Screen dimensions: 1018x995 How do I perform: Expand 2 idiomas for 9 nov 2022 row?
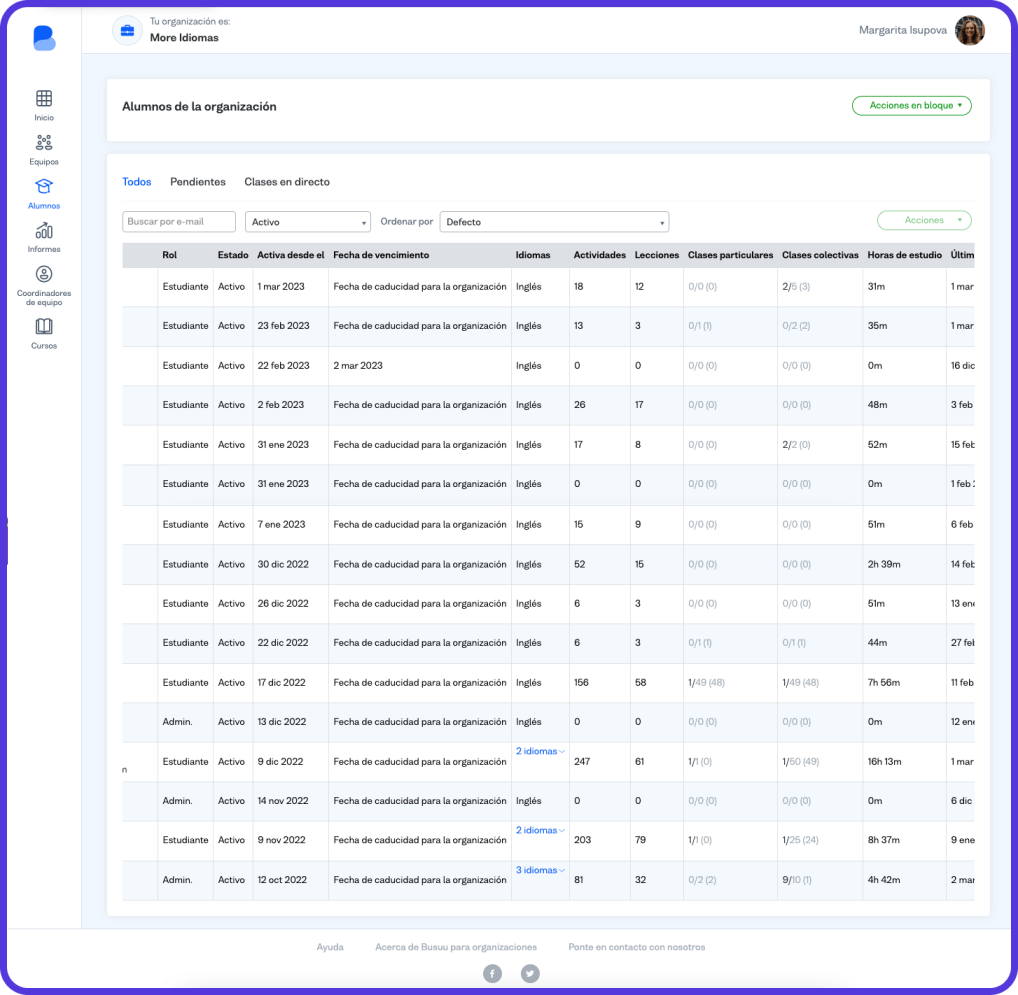(540, 830)
